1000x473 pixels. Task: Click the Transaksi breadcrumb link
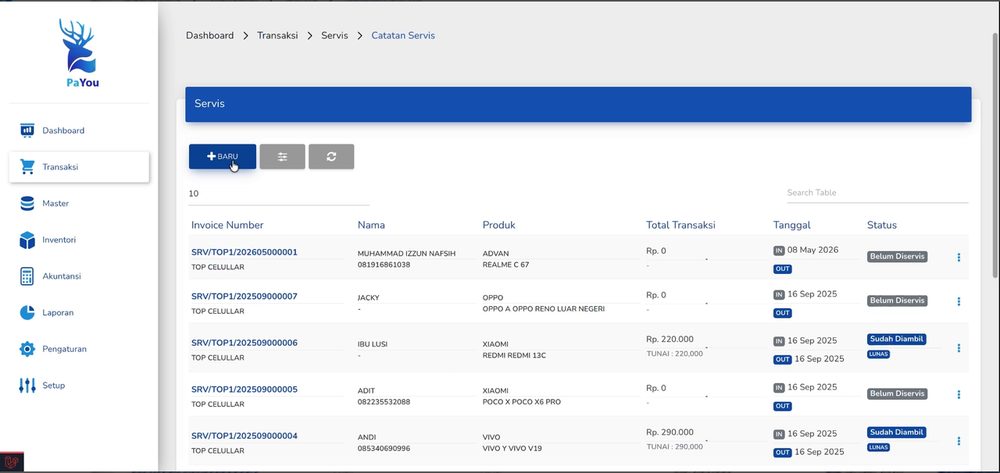[277, 36]
